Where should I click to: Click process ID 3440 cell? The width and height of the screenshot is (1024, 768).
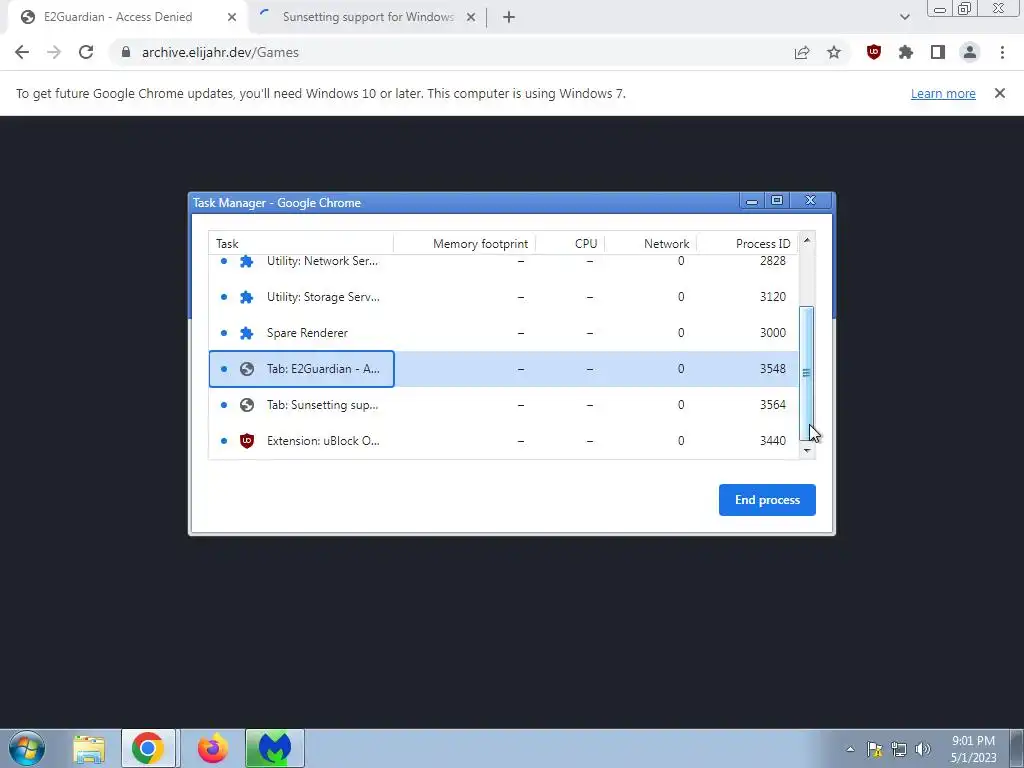tap(773, 440)
